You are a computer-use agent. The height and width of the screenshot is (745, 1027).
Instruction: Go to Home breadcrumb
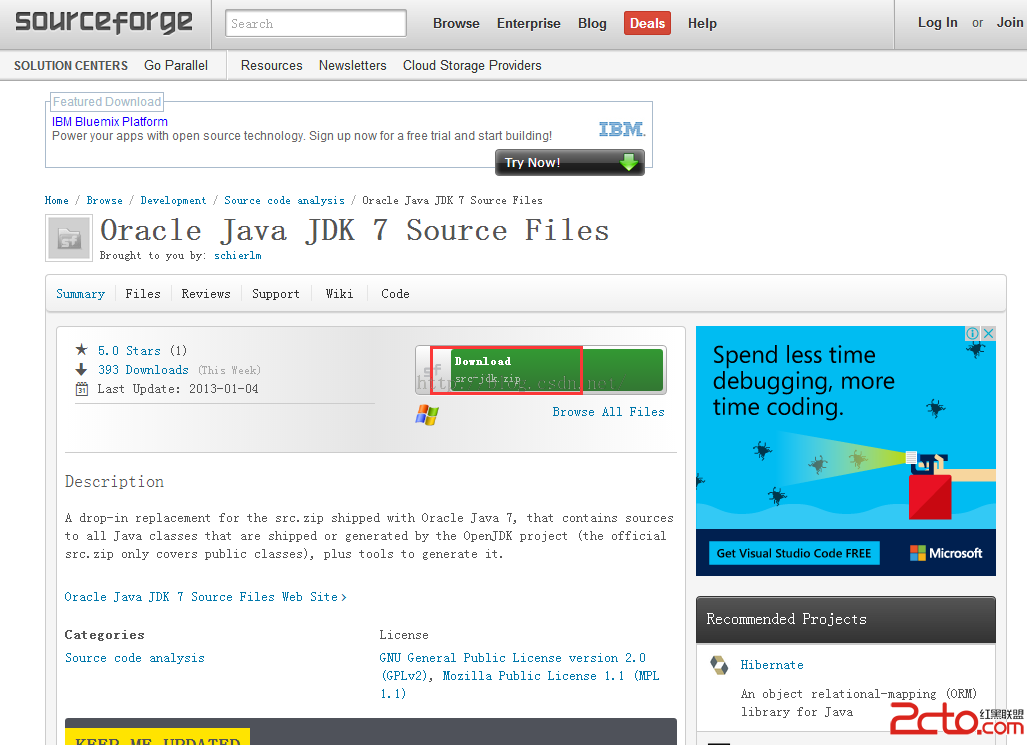56,201
